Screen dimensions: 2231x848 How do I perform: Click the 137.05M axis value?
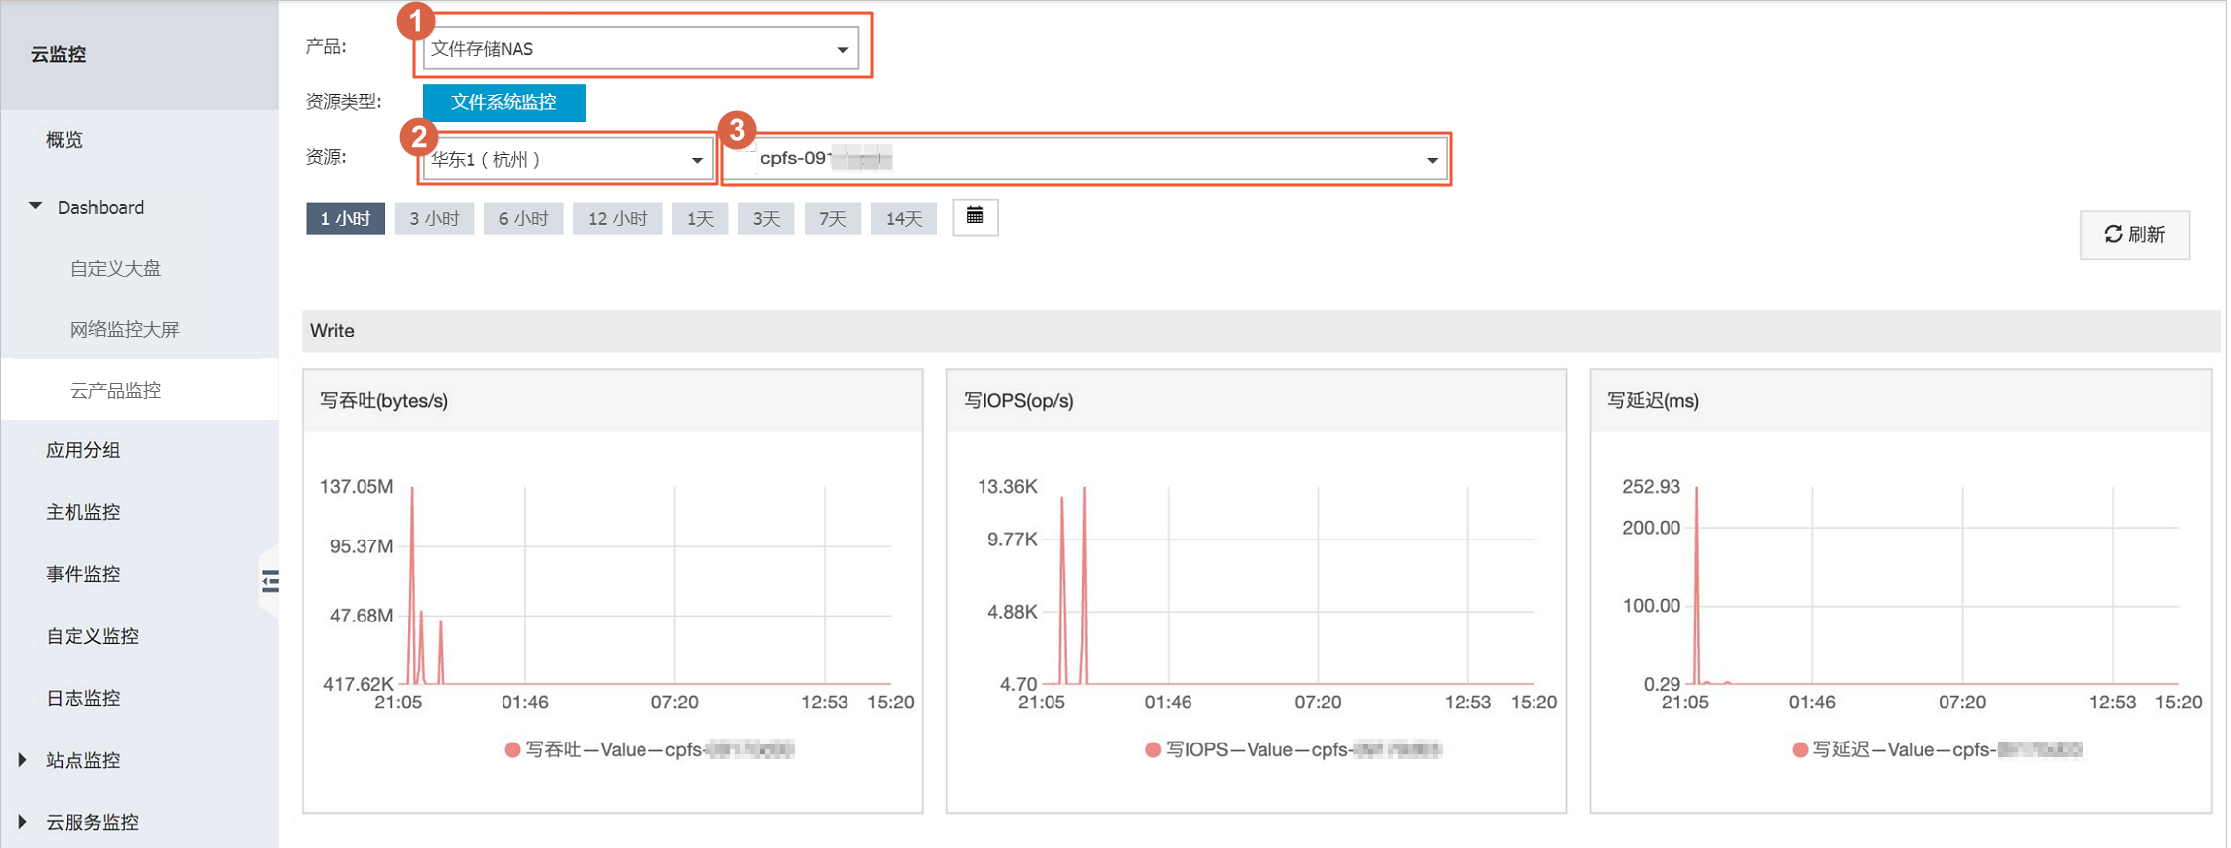coord(356,487)
